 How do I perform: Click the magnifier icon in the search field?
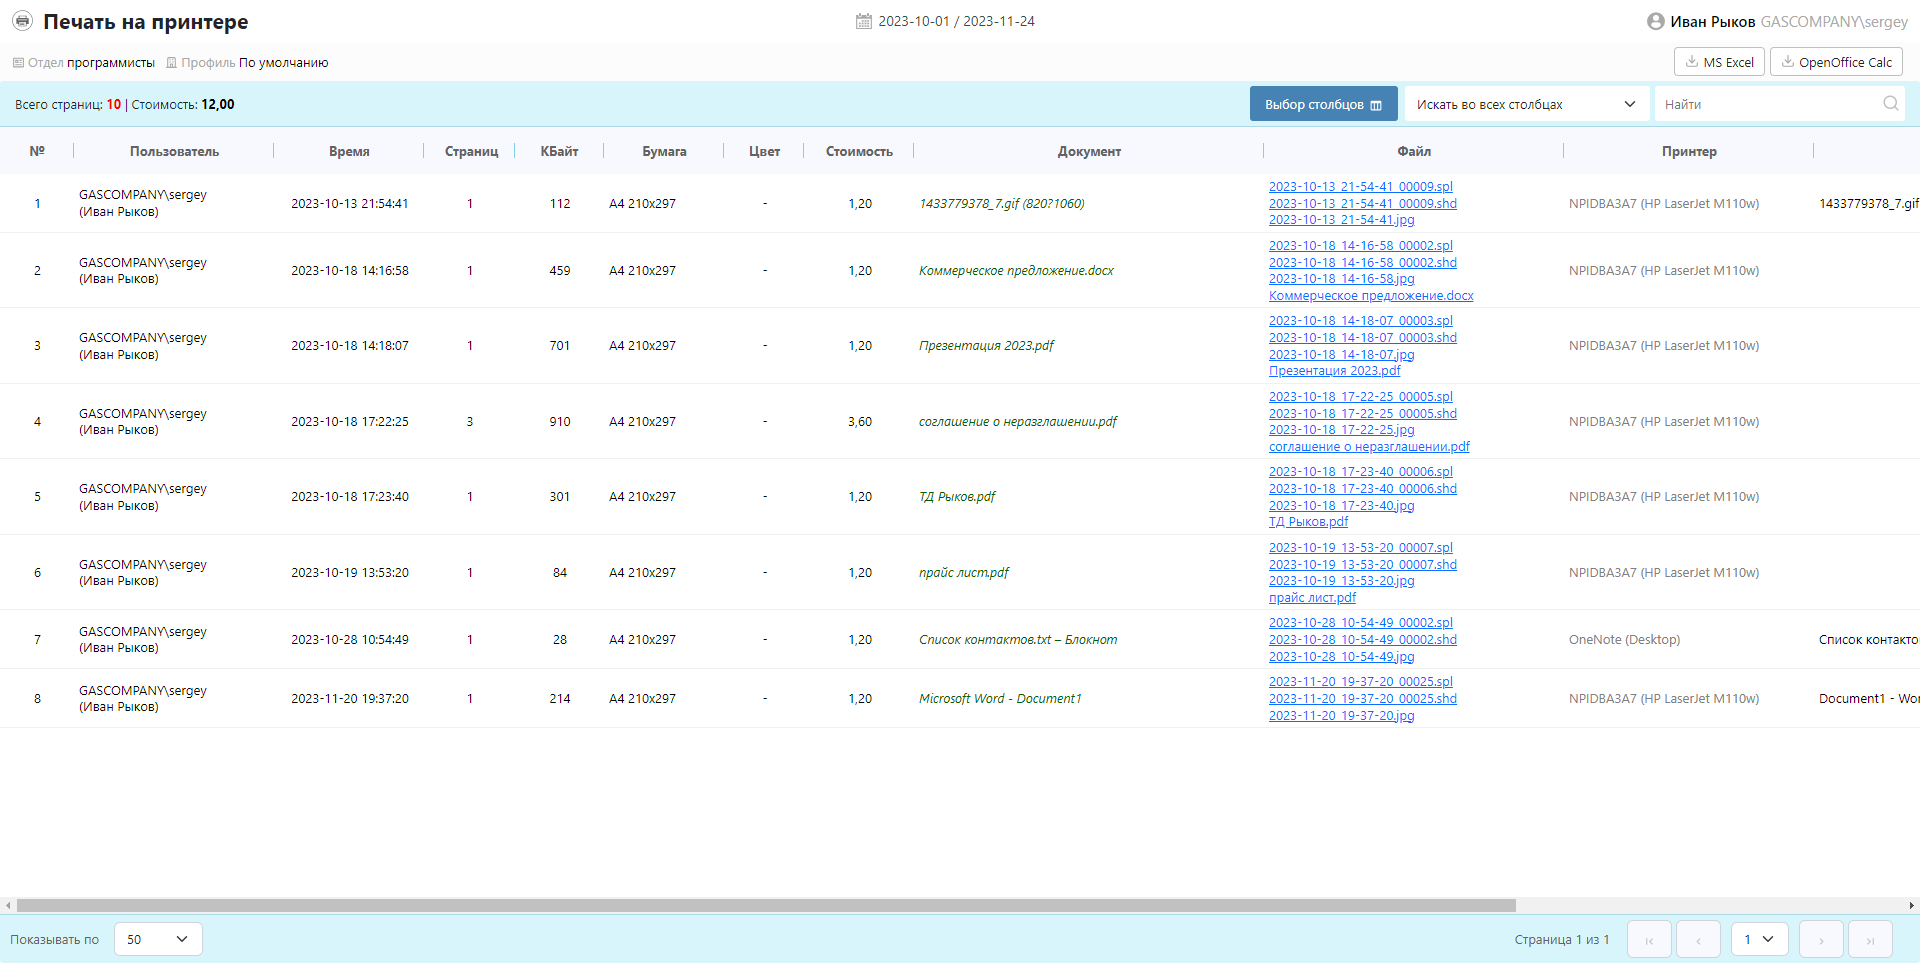pyautogui.click(x=1890, y=104)
